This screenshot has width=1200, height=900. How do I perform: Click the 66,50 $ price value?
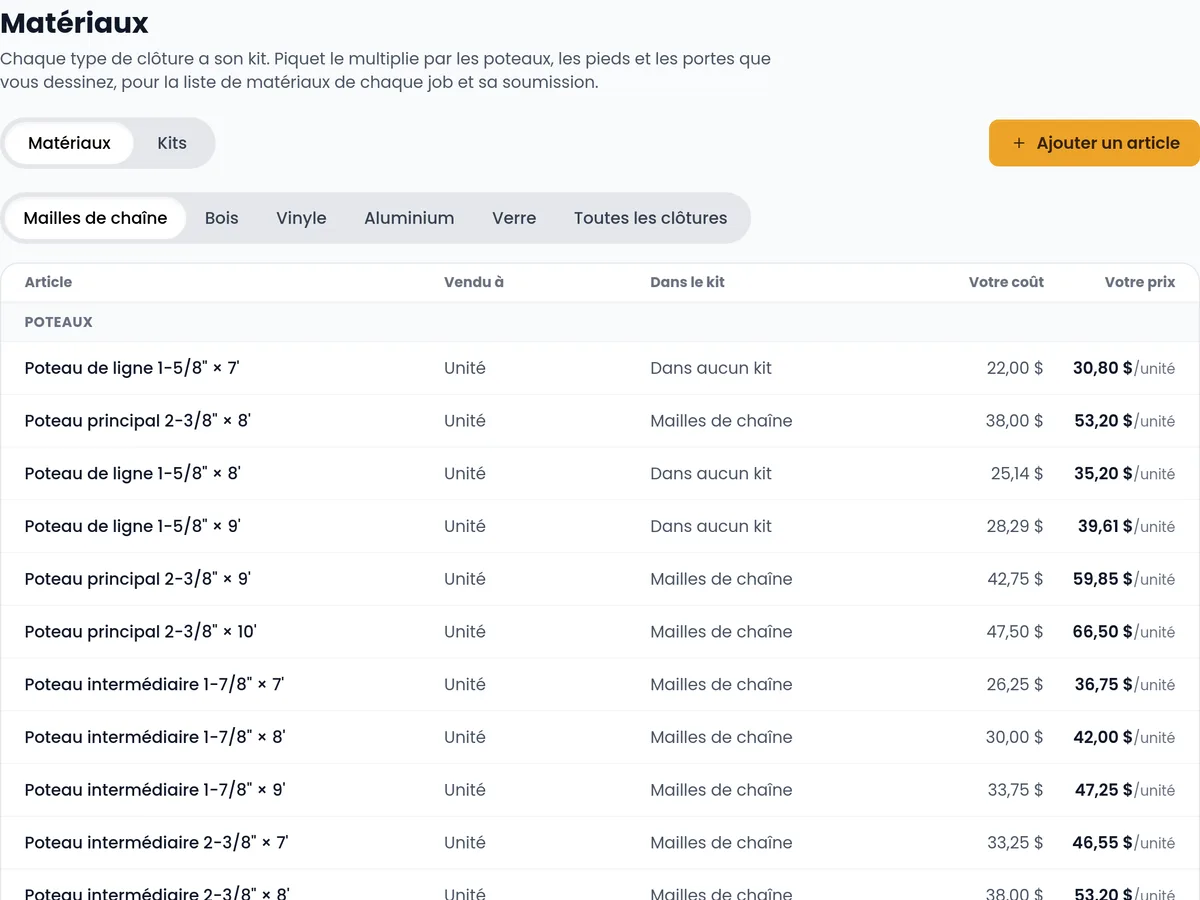(1103, 632)
